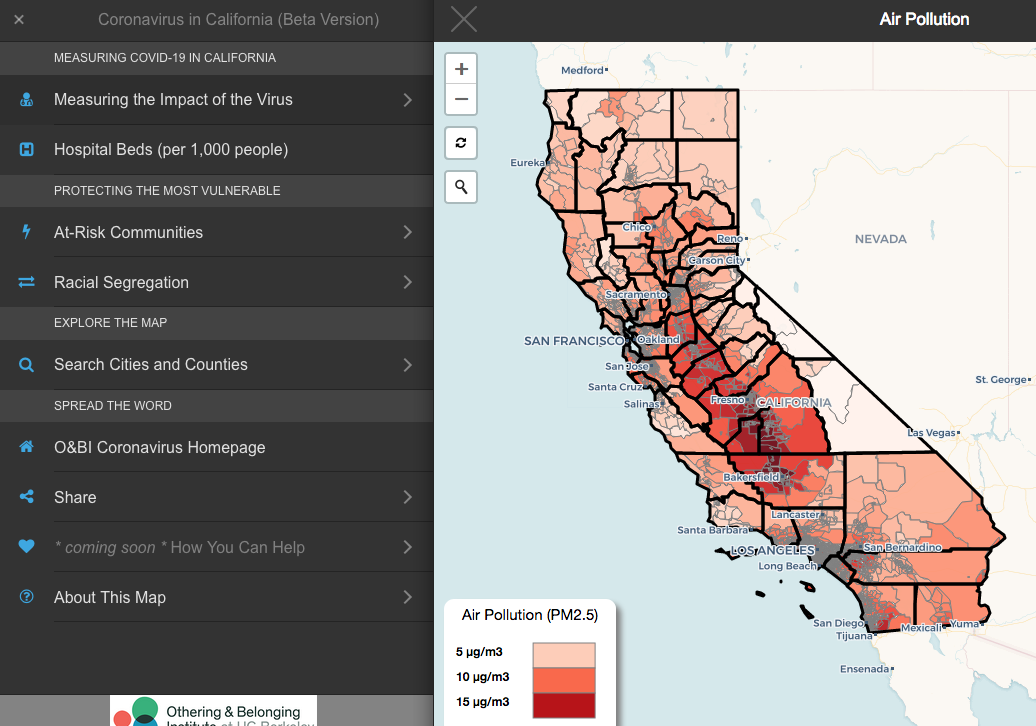Click the Fresno label on the map
This screenshot has width=1036, height=726.
coord(727,400)
